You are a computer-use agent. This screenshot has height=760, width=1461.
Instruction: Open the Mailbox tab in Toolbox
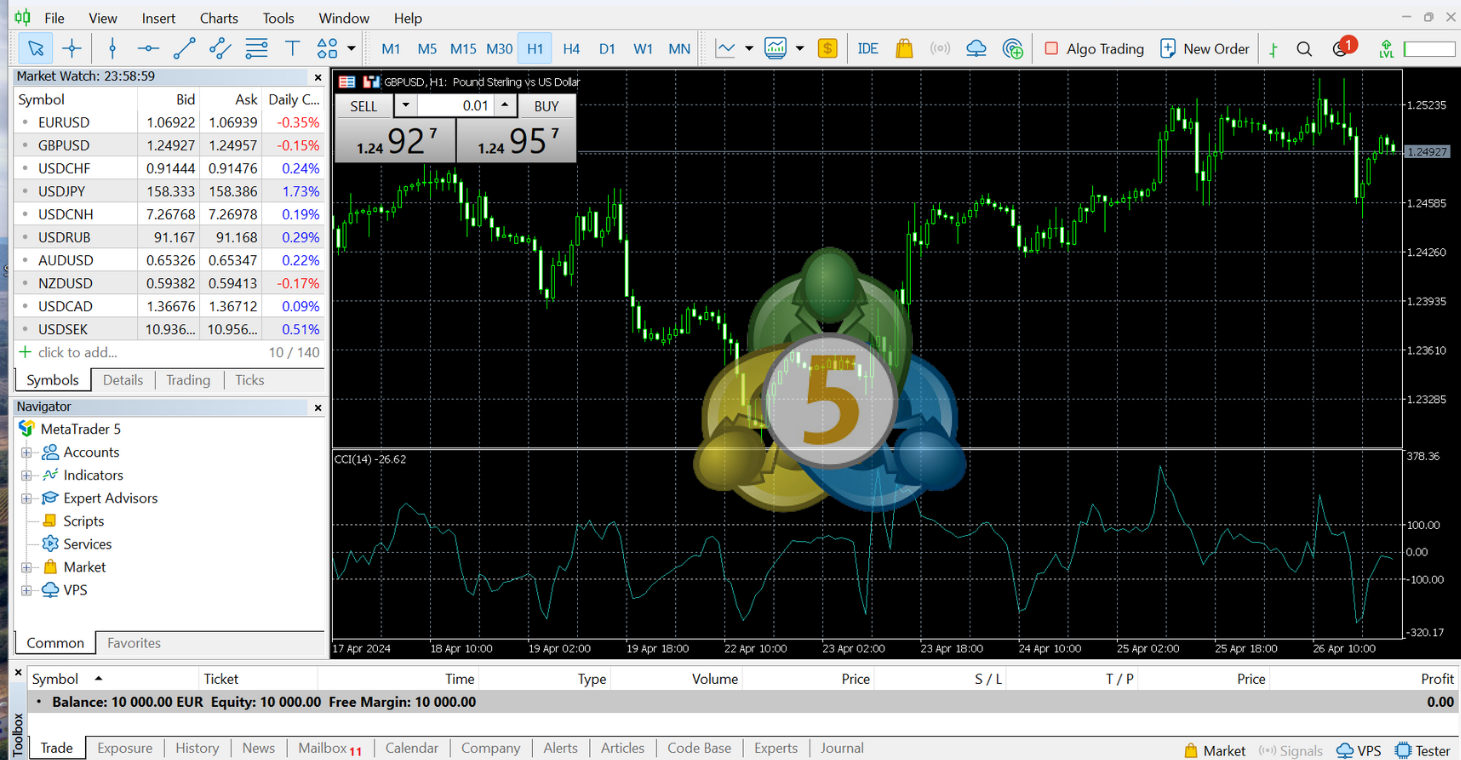coord(330,748)
